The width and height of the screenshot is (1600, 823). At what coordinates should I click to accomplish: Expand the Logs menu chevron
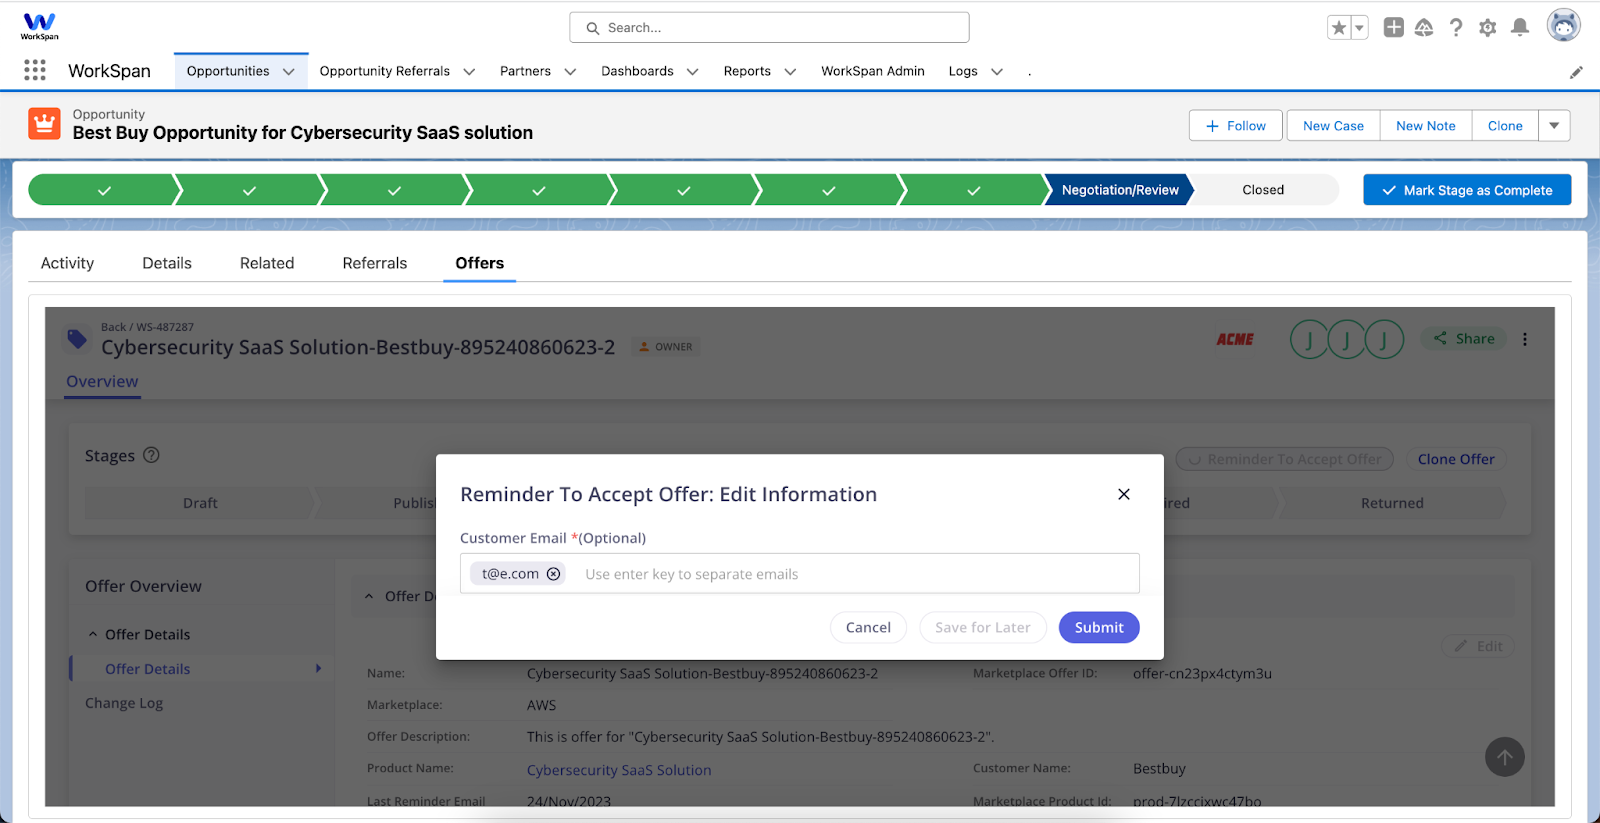coord(997,72)
